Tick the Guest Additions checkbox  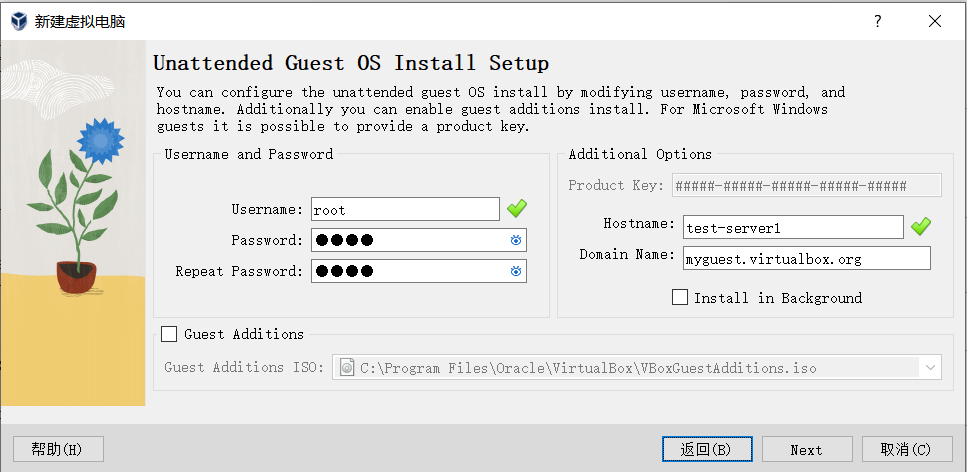(x=169, y=334)
